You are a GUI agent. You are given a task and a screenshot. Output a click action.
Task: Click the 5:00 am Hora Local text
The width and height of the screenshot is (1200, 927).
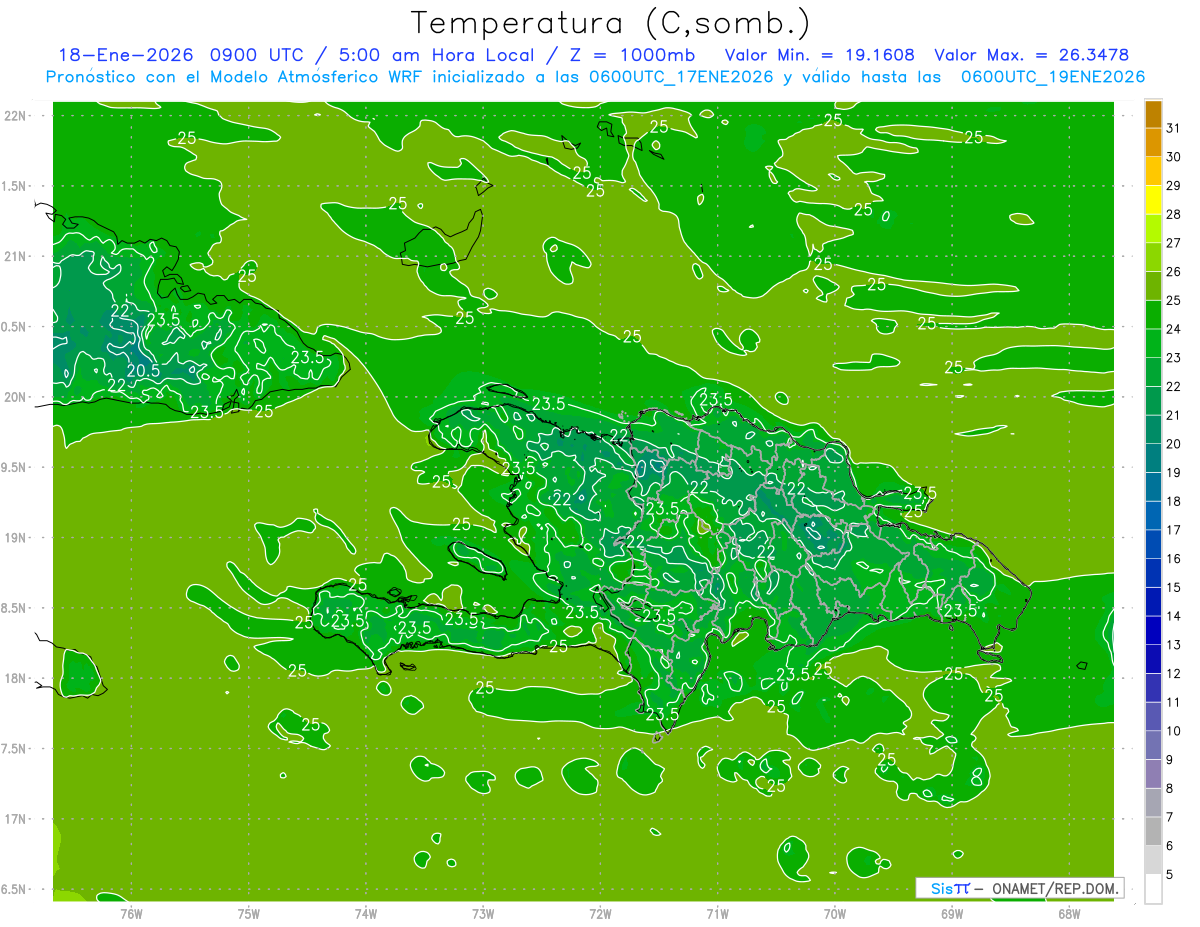tap(434, 56)
